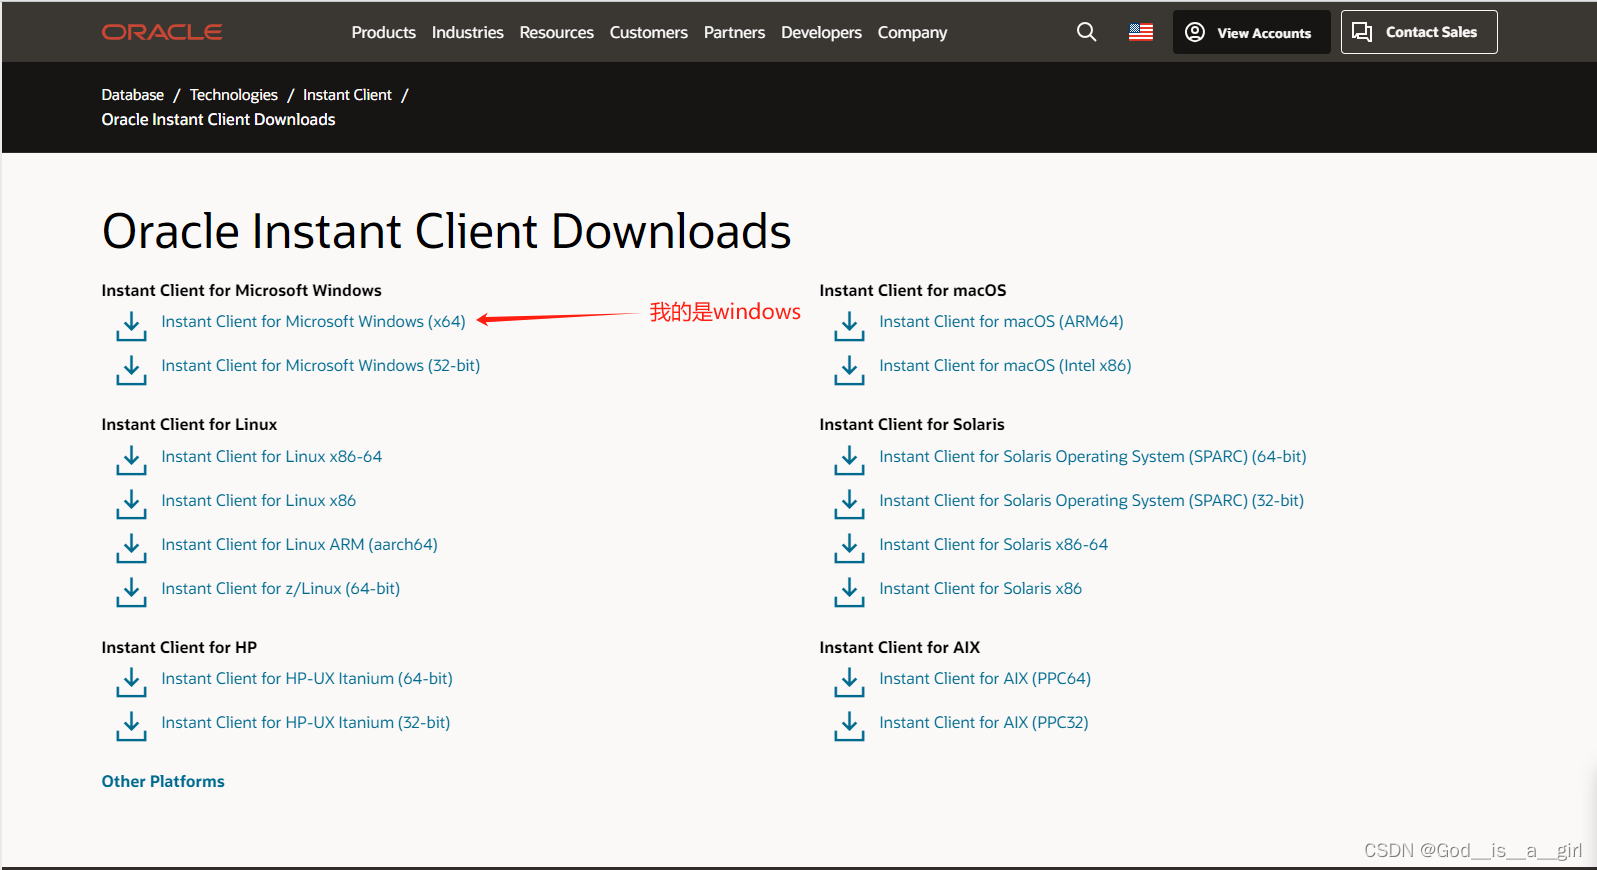Click download icon for Linux x86-64
The width and height of the screenshot is (1597, 870).
pos(131,461)
